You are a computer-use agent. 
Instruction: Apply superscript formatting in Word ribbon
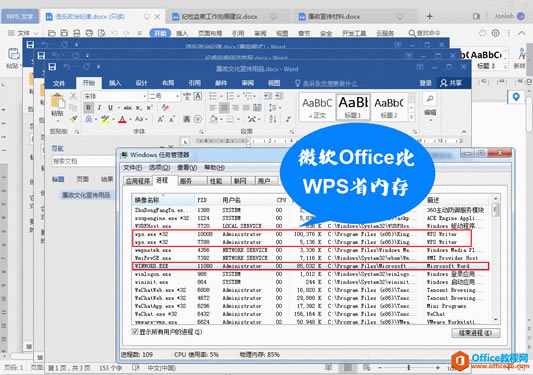click(x=149, y=108)
